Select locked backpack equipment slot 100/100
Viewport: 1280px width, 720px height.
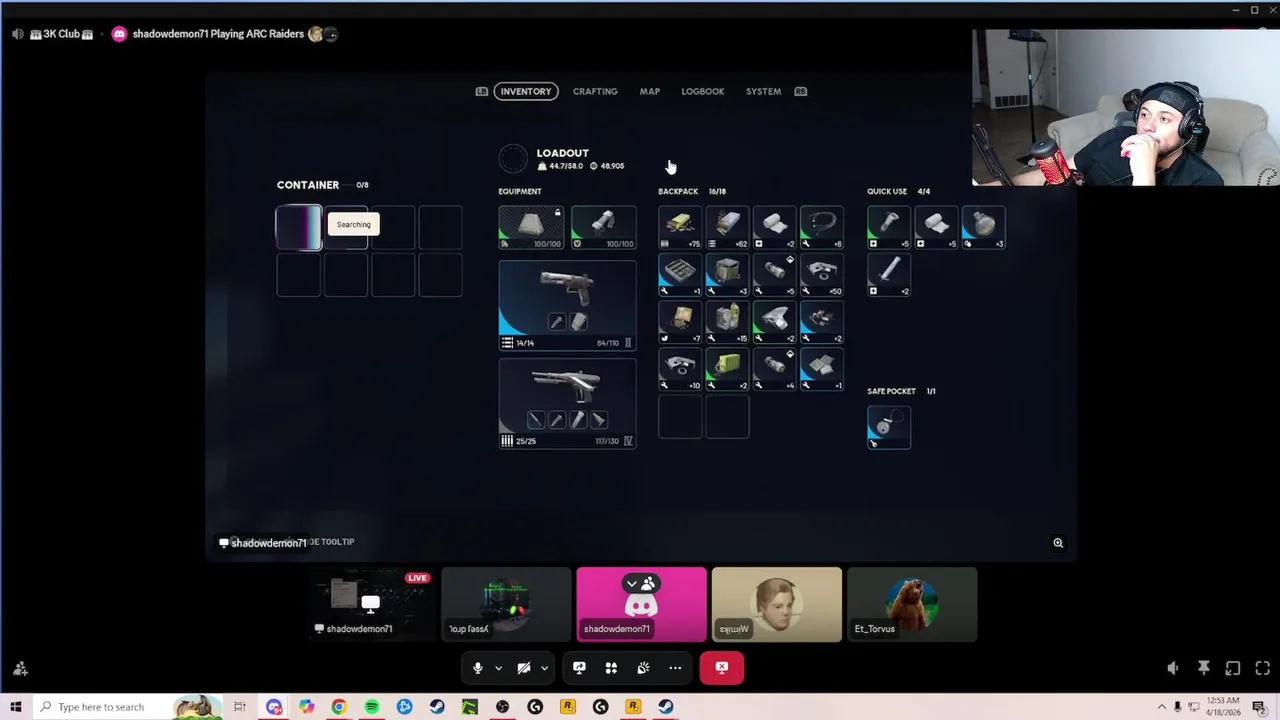coord(531,227)
